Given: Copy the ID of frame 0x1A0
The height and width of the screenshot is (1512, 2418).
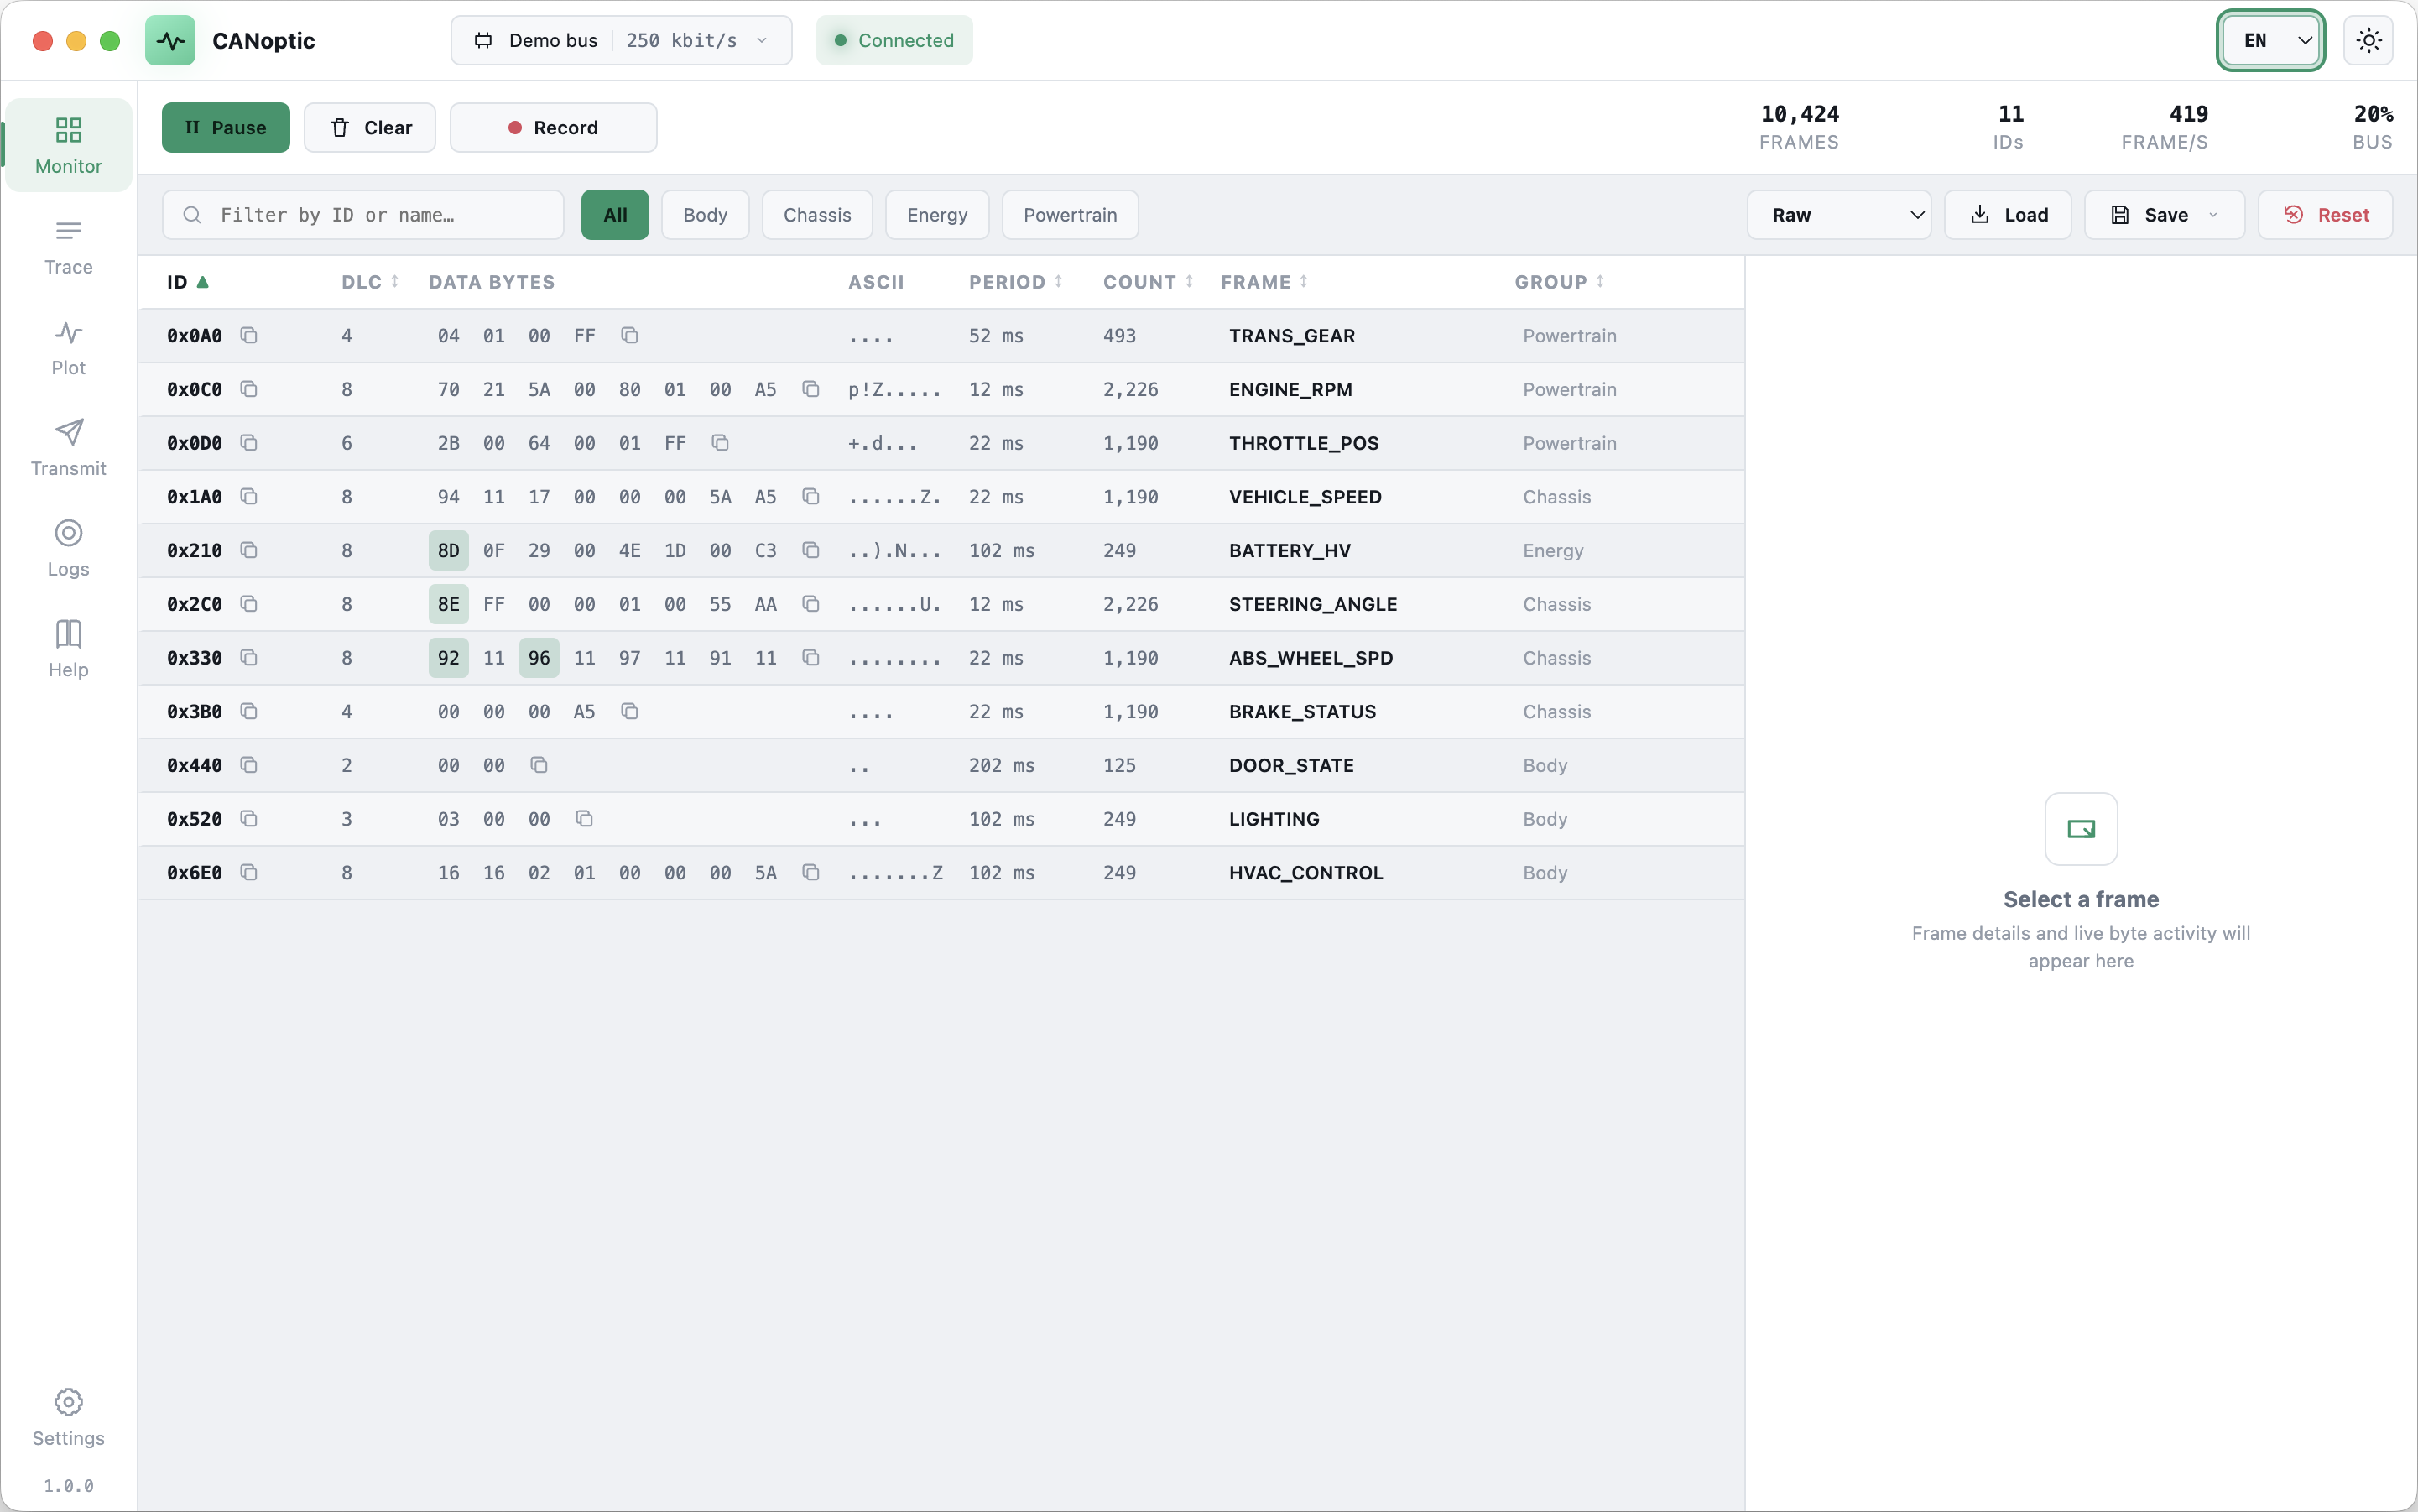Looking at the screenshot, I should coord(249,496).
